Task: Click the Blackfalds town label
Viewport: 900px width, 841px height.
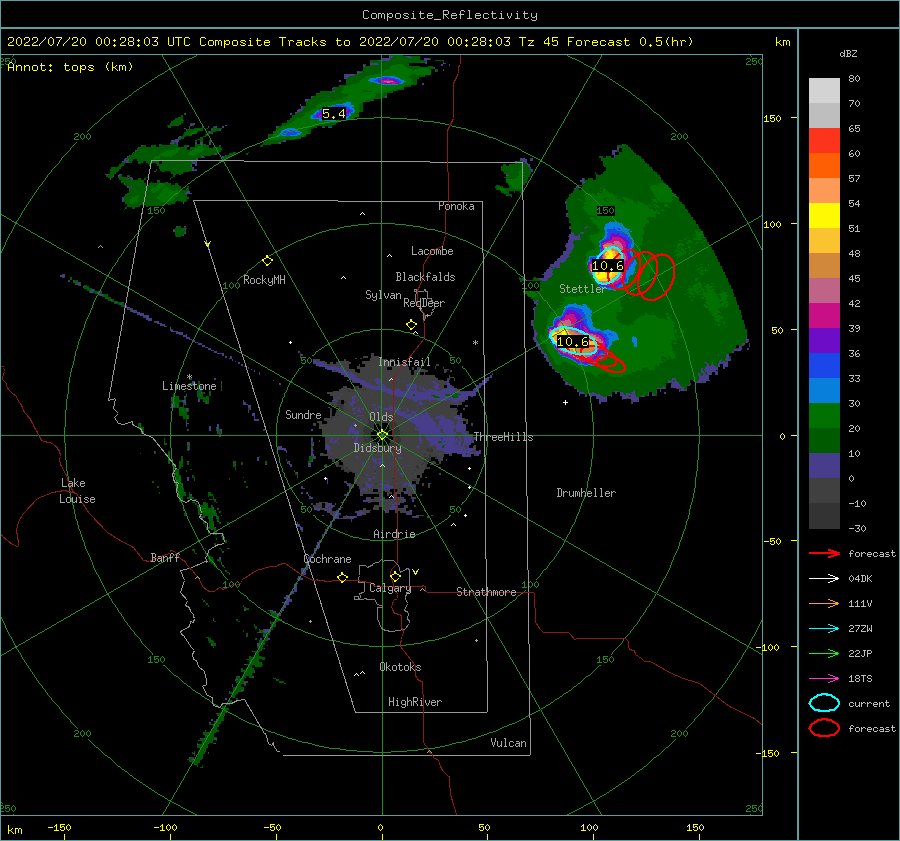Action: [x=425, y=277]
